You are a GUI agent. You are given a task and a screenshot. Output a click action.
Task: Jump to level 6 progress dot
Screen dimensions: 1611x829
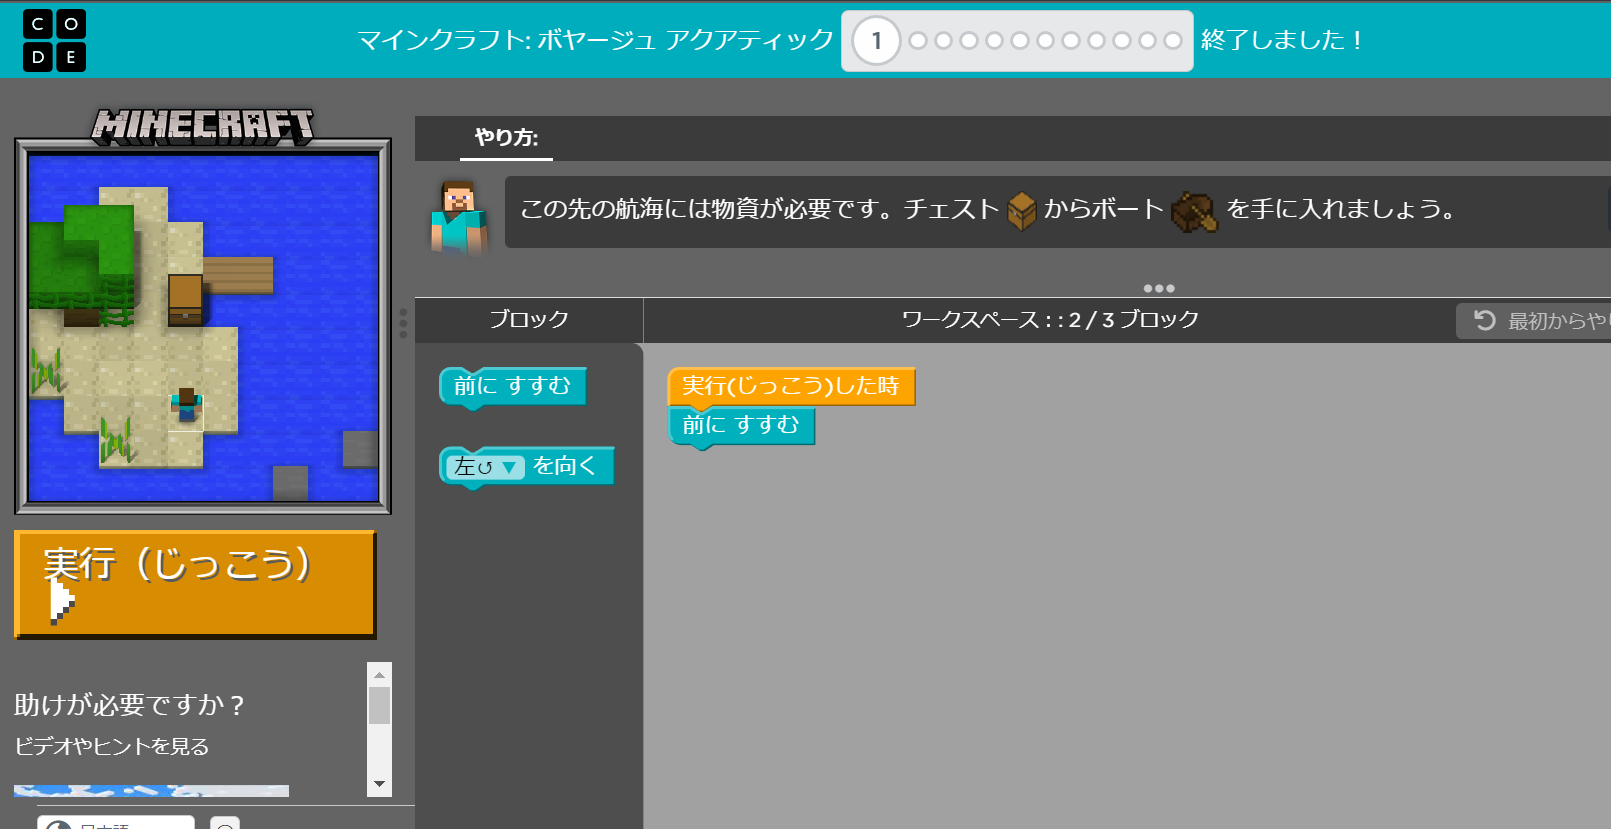[1020, 41]
